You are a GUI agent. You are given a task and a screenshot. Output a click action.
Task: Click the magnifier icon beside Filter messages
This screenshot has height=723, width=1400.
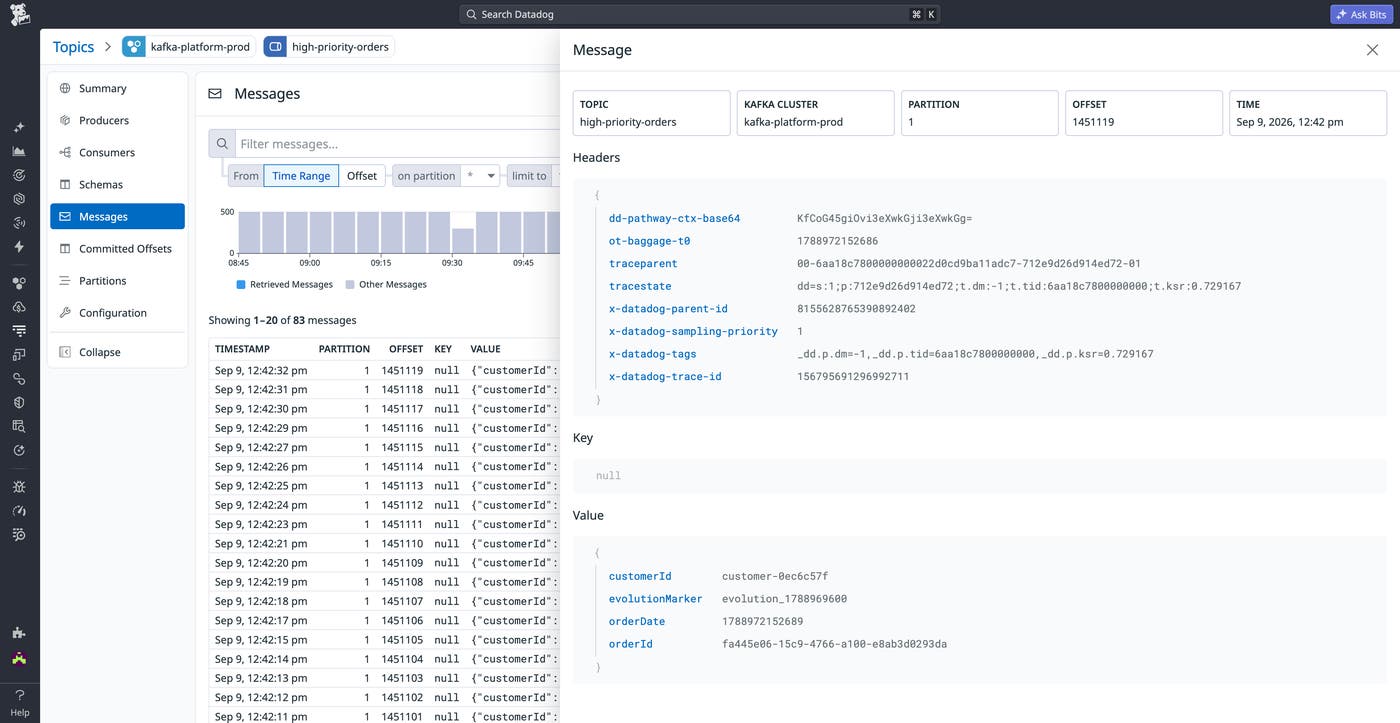click(x=222, y=144)
